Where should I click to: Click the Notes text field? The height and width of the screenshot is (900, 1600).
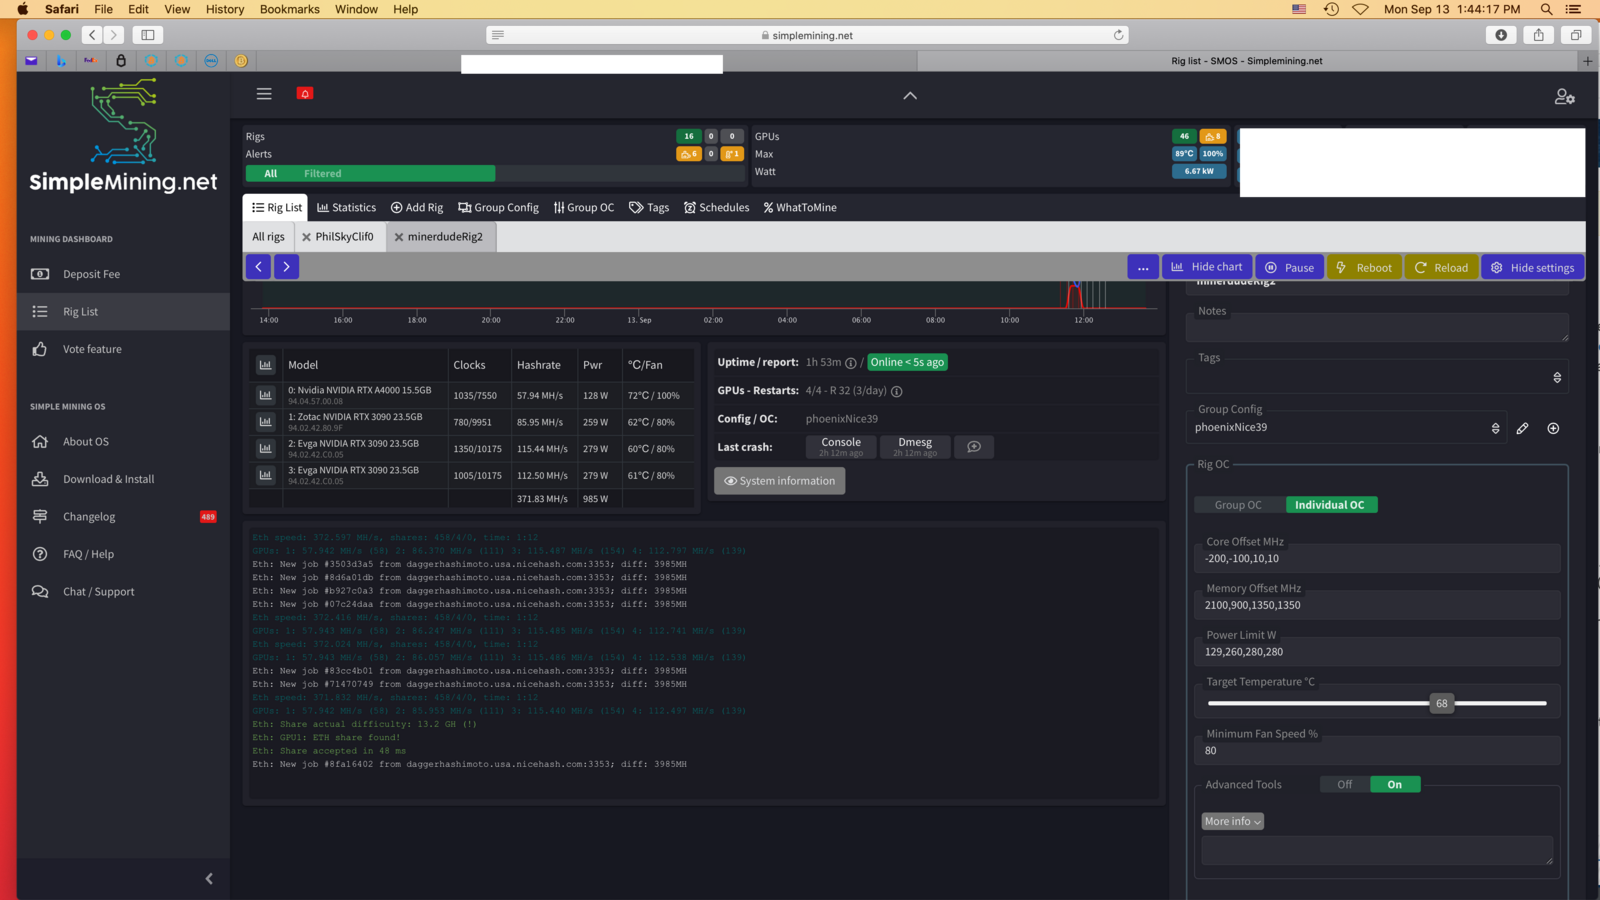1377,328
